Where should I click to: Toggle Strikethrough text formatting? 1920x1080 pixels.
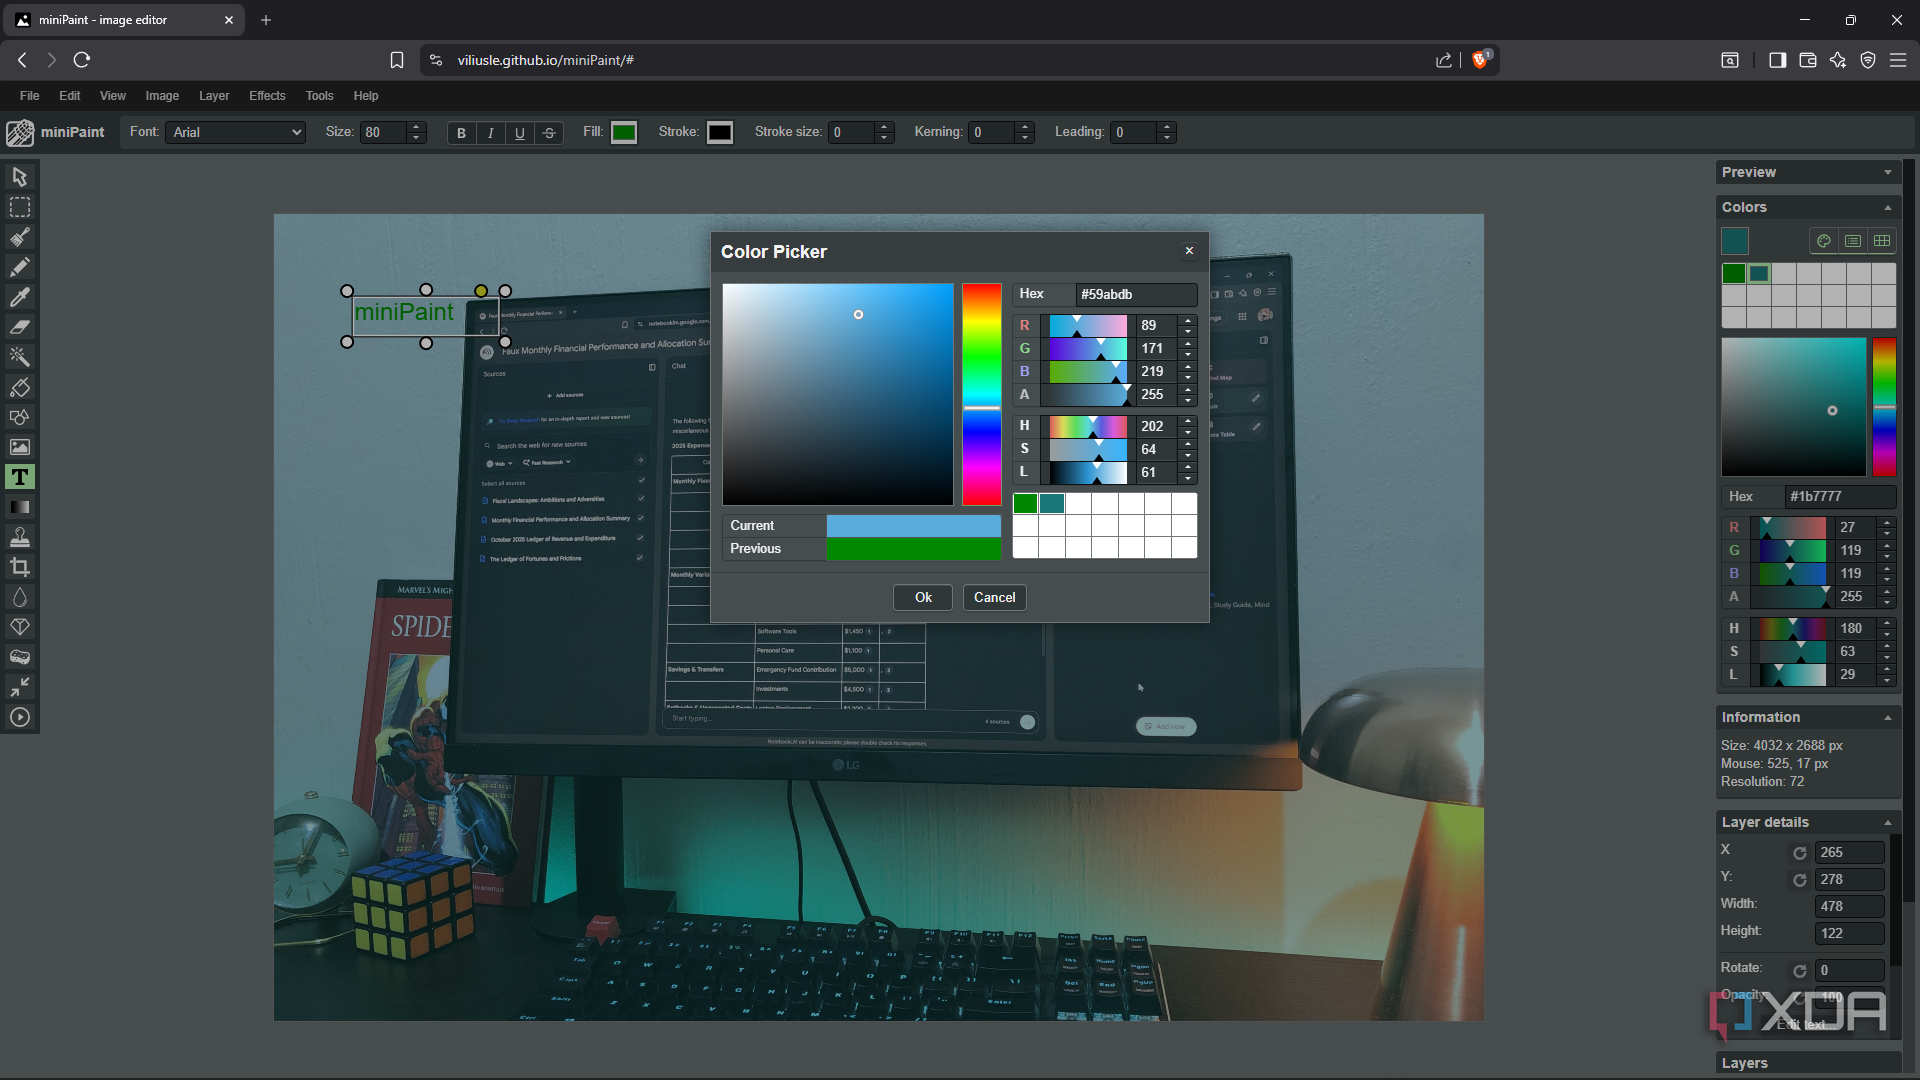548,133
